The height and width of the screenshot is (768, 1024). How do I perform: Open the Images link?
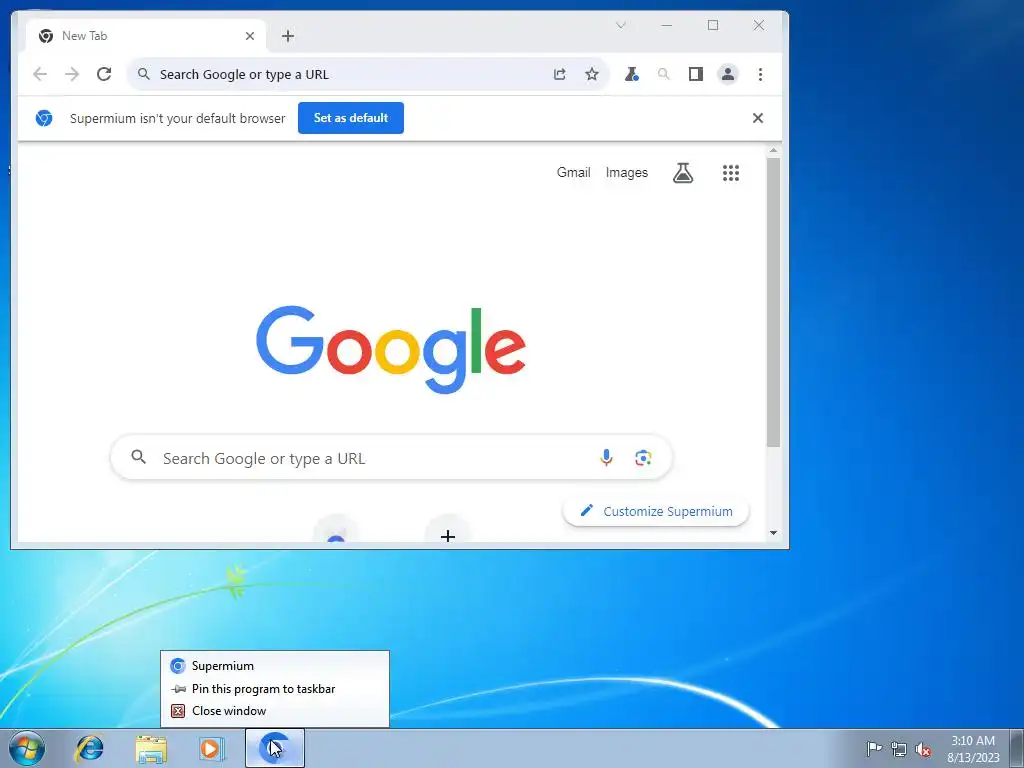pos(626,172)
